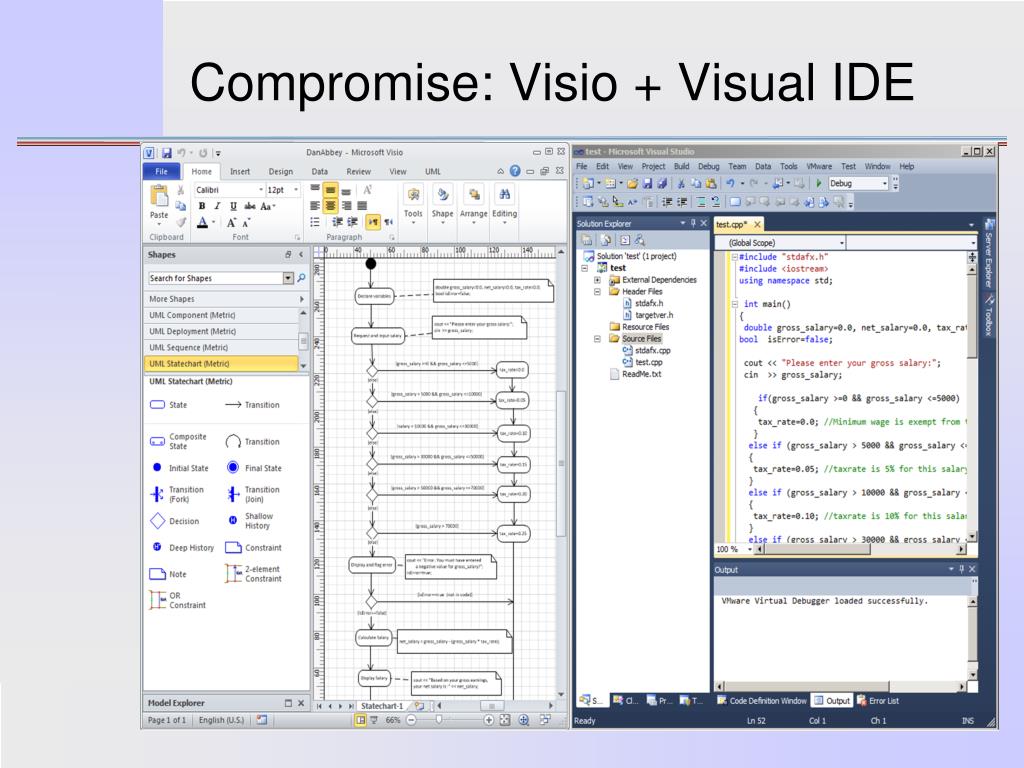
Task: Click the Cut scissors icon in Visio's ribbon
Action: 181,190
